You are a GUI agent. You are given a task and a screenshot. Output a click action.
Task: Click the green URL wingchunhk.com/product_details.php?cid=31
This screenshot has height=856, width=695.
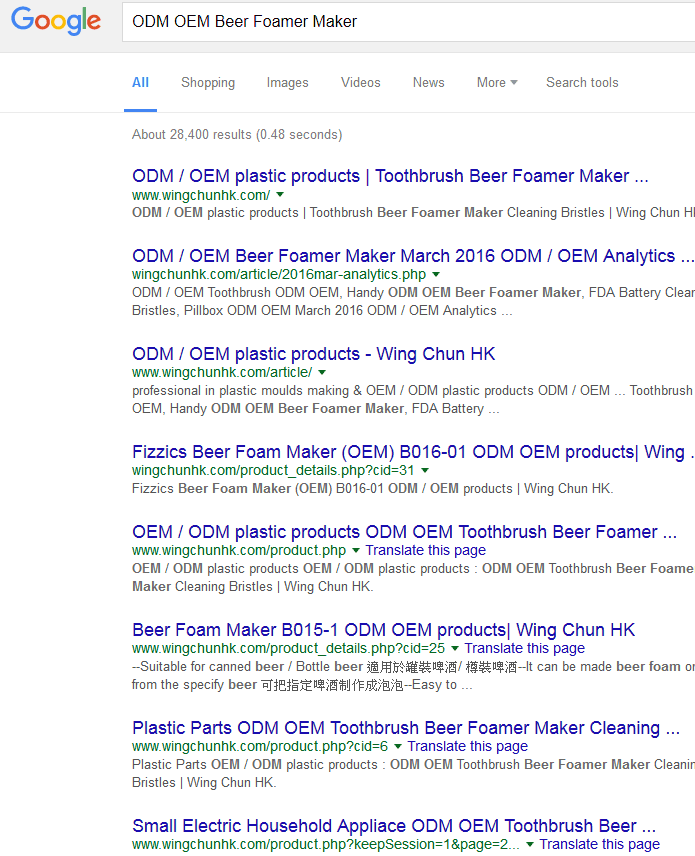click(273, 470)
